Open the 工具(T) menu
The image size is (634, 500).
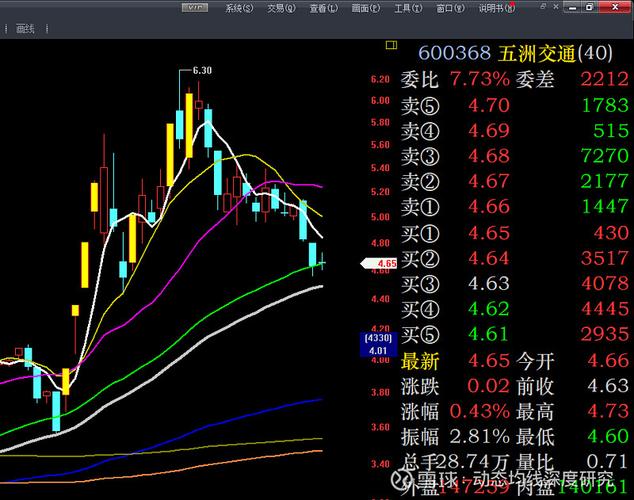408,8
